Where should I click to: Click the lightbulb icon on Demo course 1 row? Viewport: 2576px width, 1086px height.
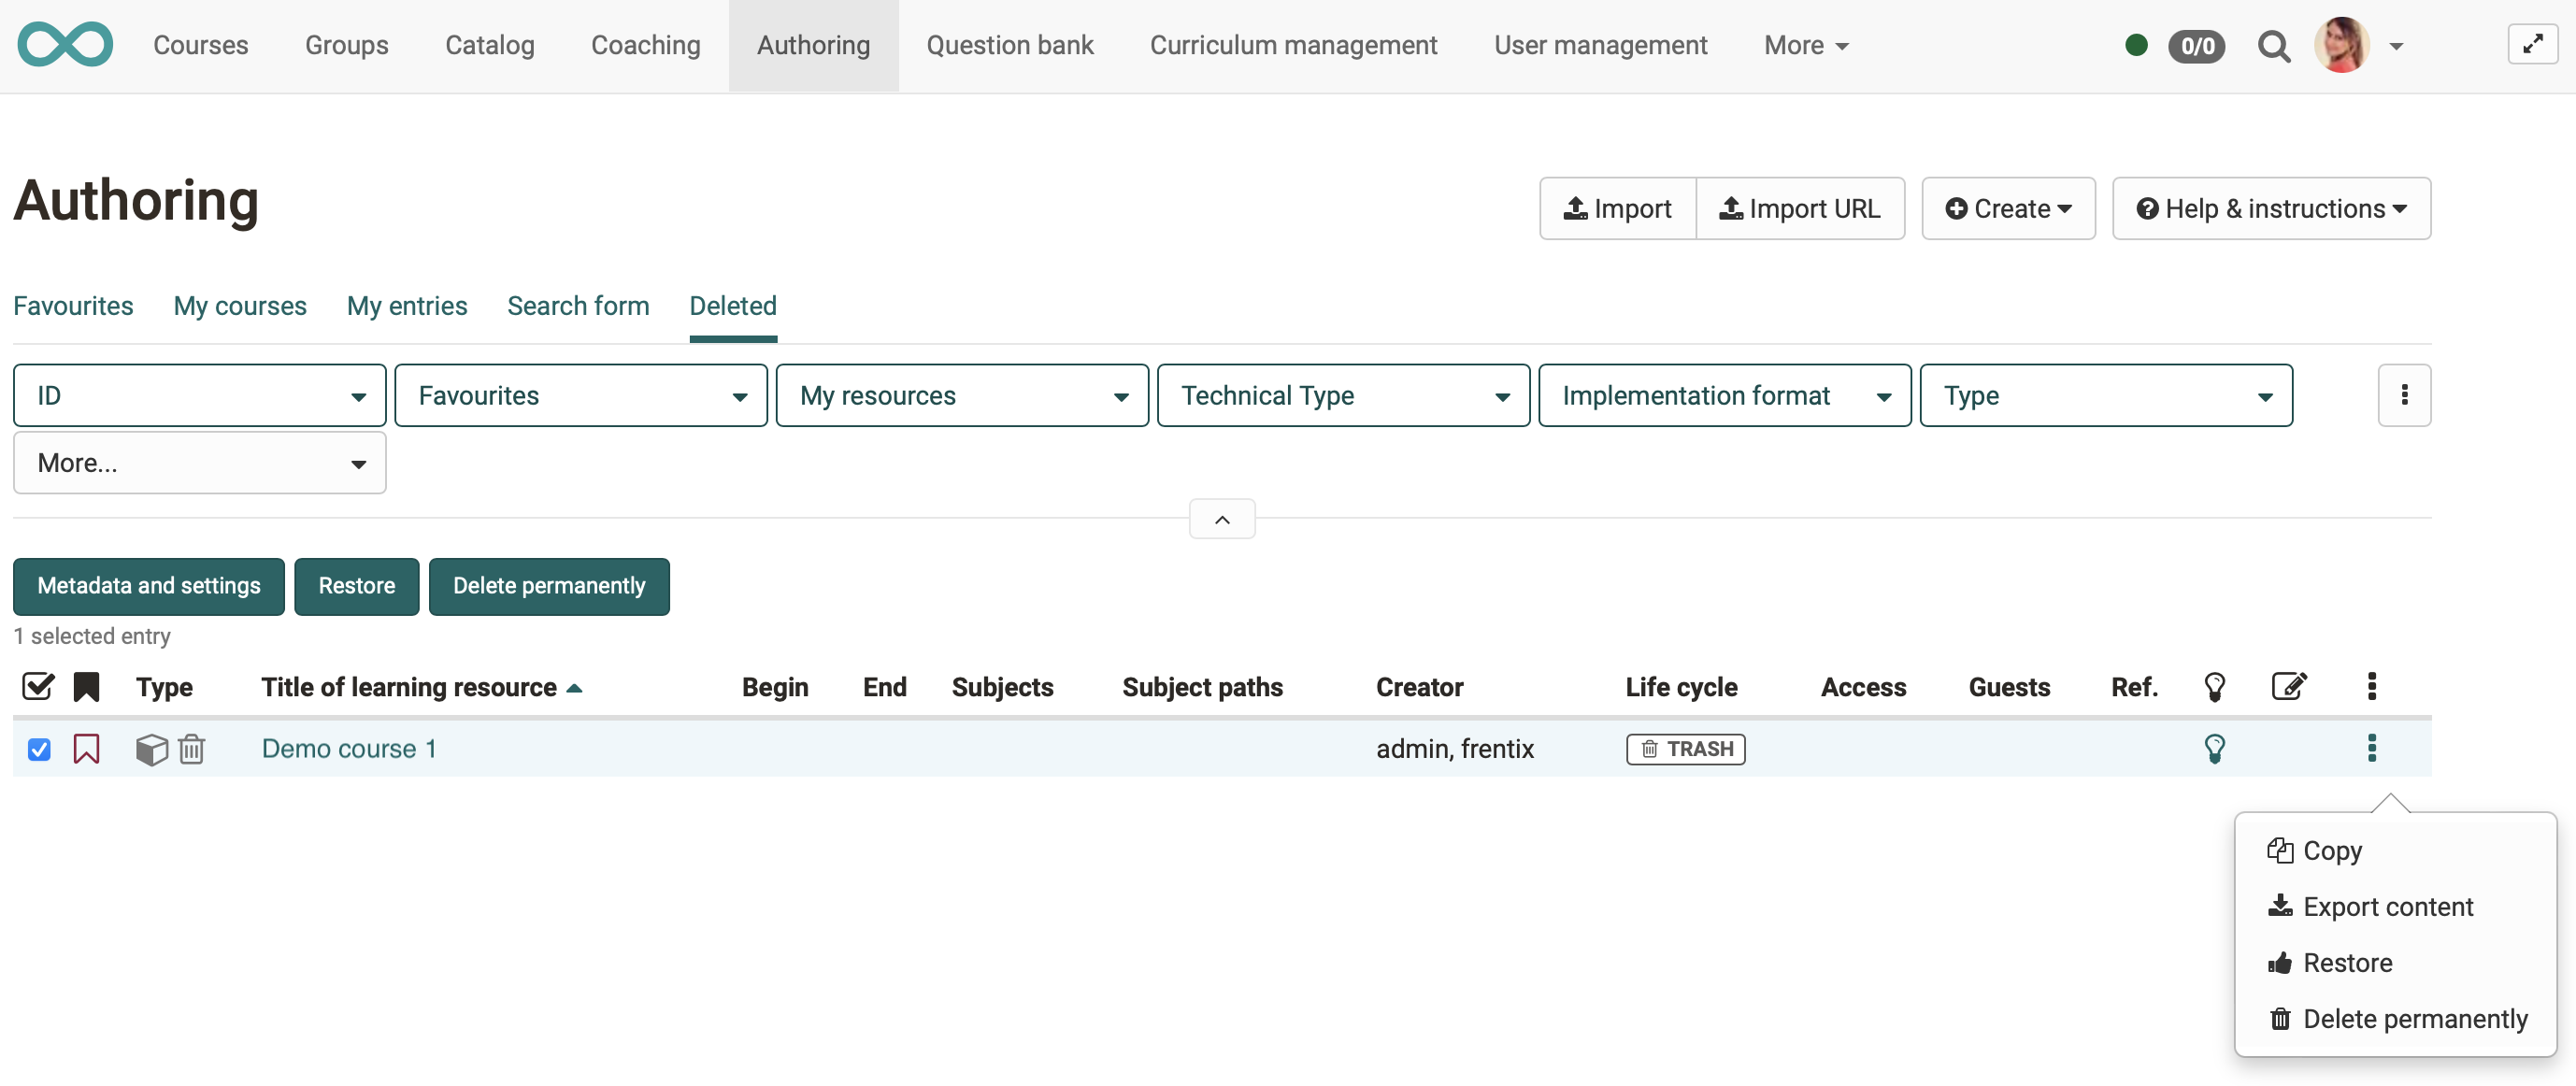tap(2215, 749)
